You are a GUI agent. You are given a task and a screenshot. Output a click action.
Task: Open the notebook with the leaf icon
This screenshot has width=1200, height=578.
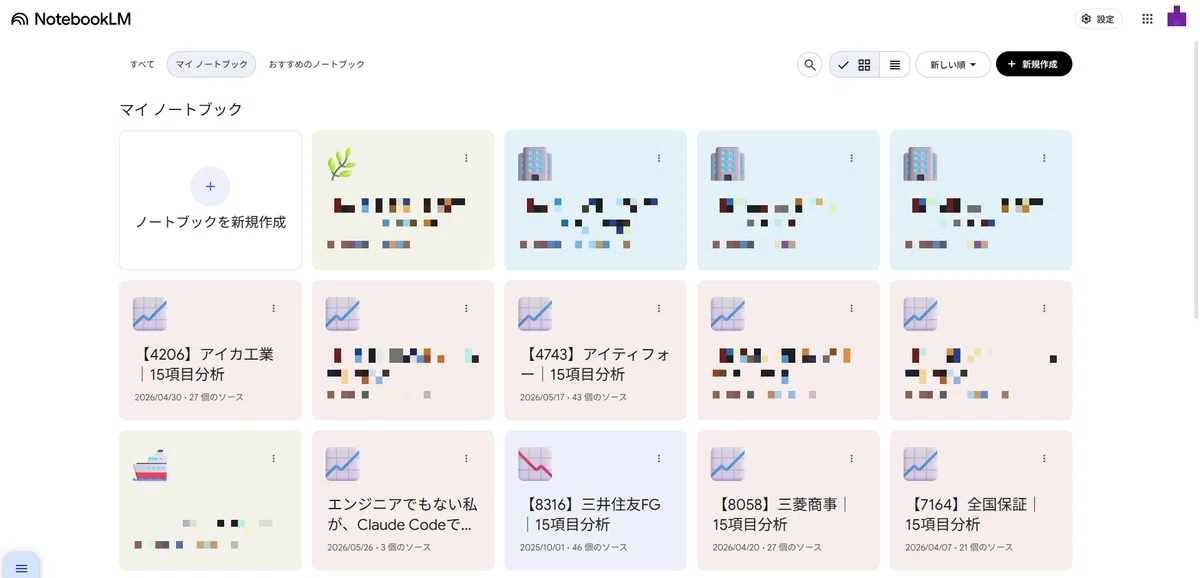pos(403,200)
